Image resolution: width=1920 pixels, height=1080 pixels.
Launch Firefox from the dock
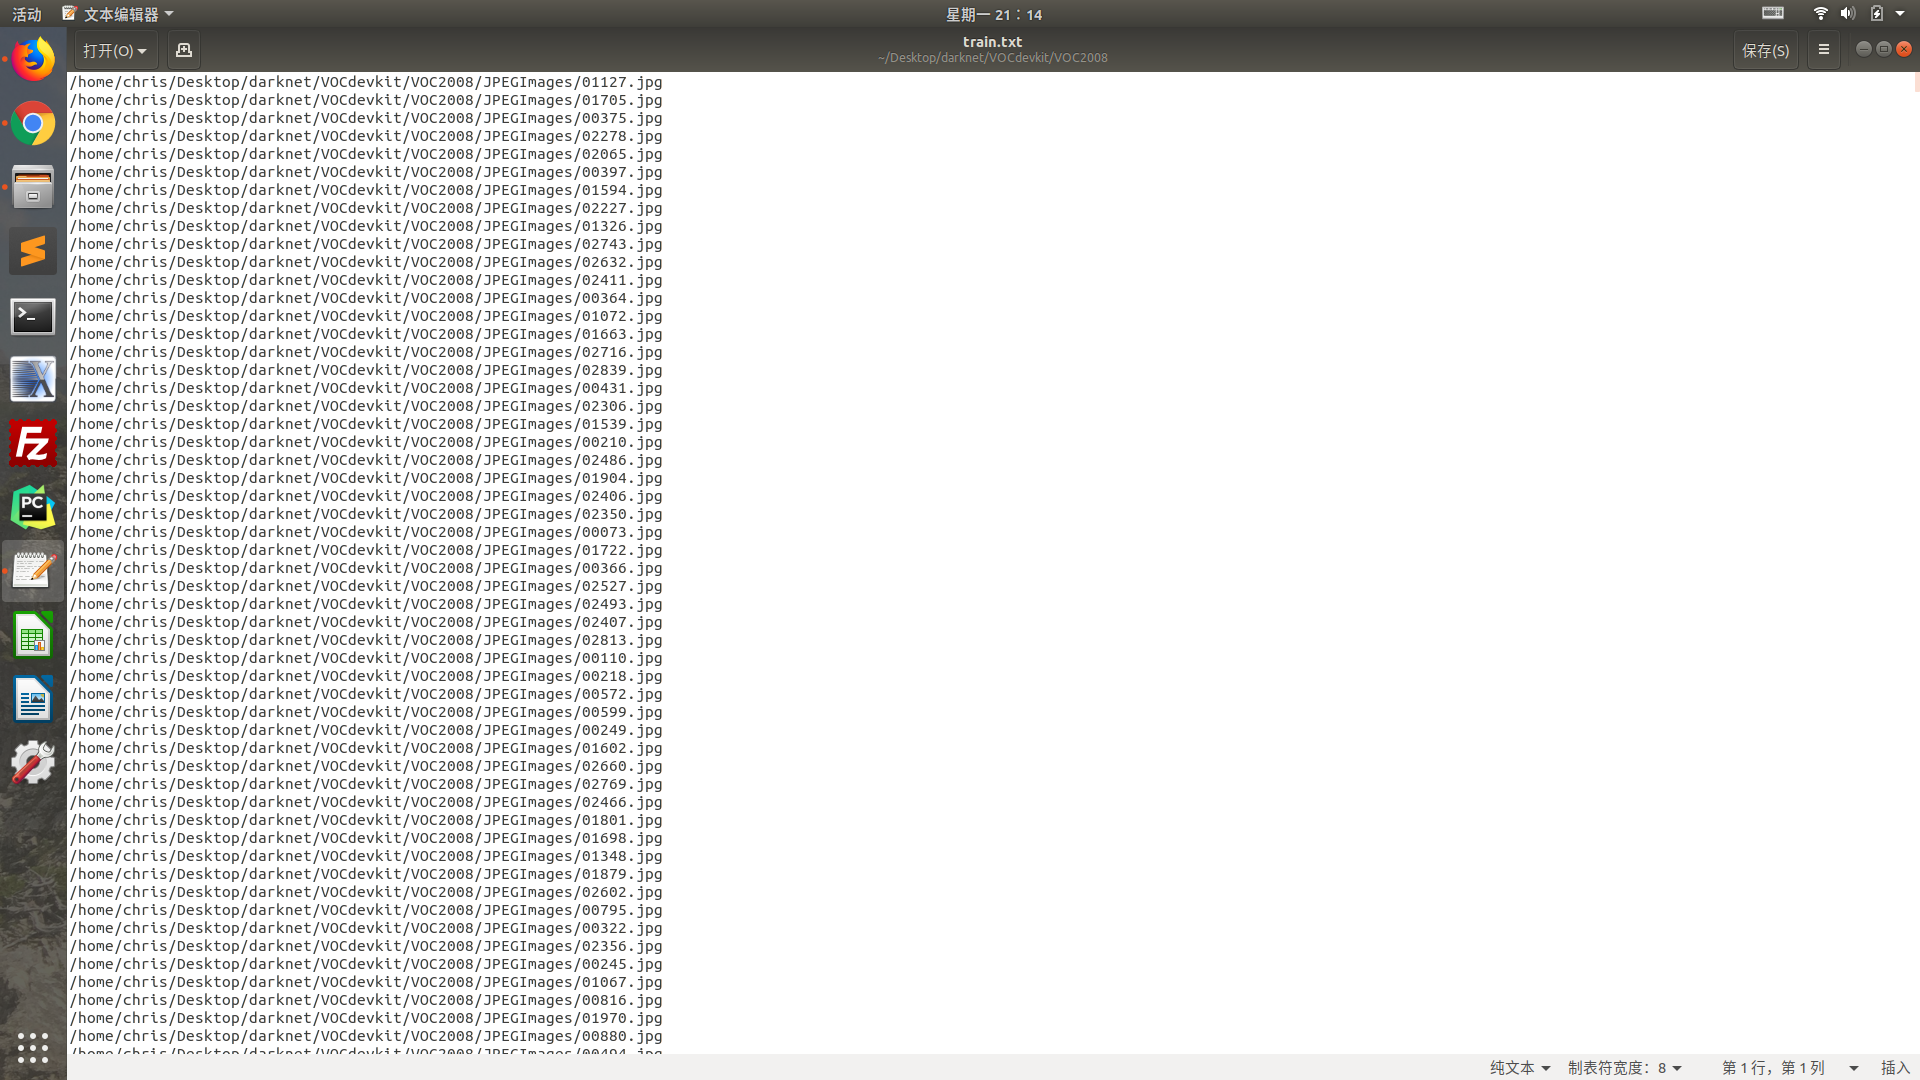33,60
